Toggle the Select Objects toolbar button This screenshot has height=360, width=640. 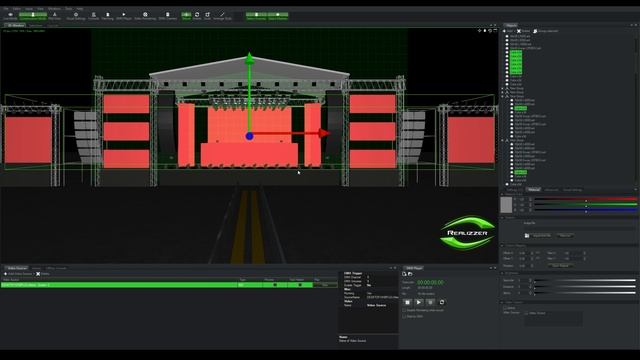278,16
